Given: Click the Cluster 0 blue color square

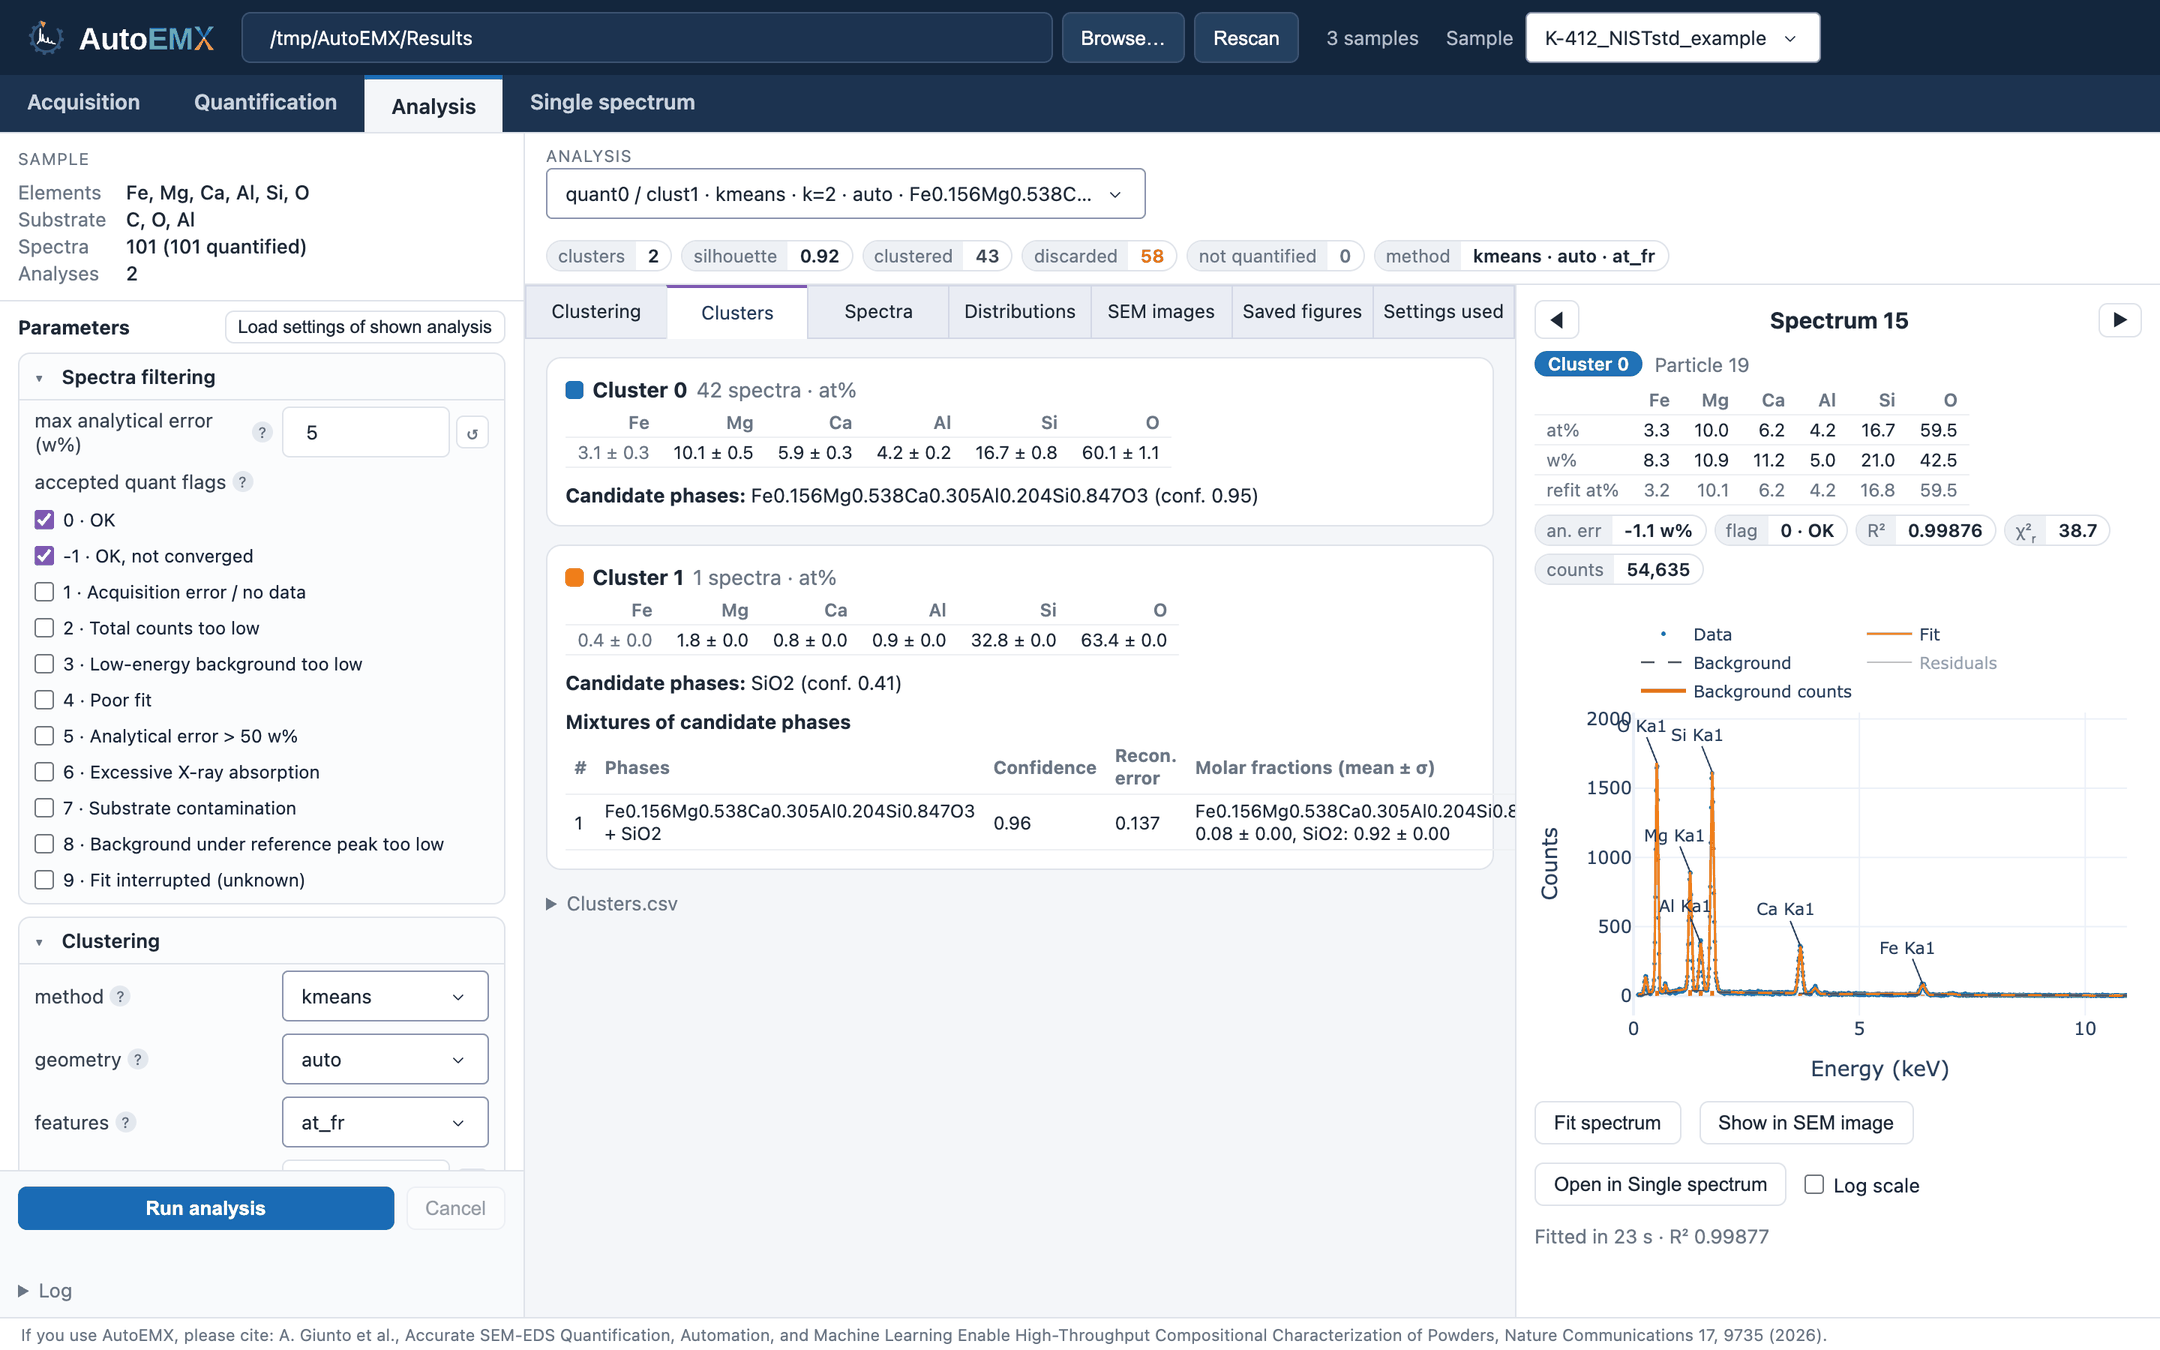Looking at the screenshot, I should 574,390.
